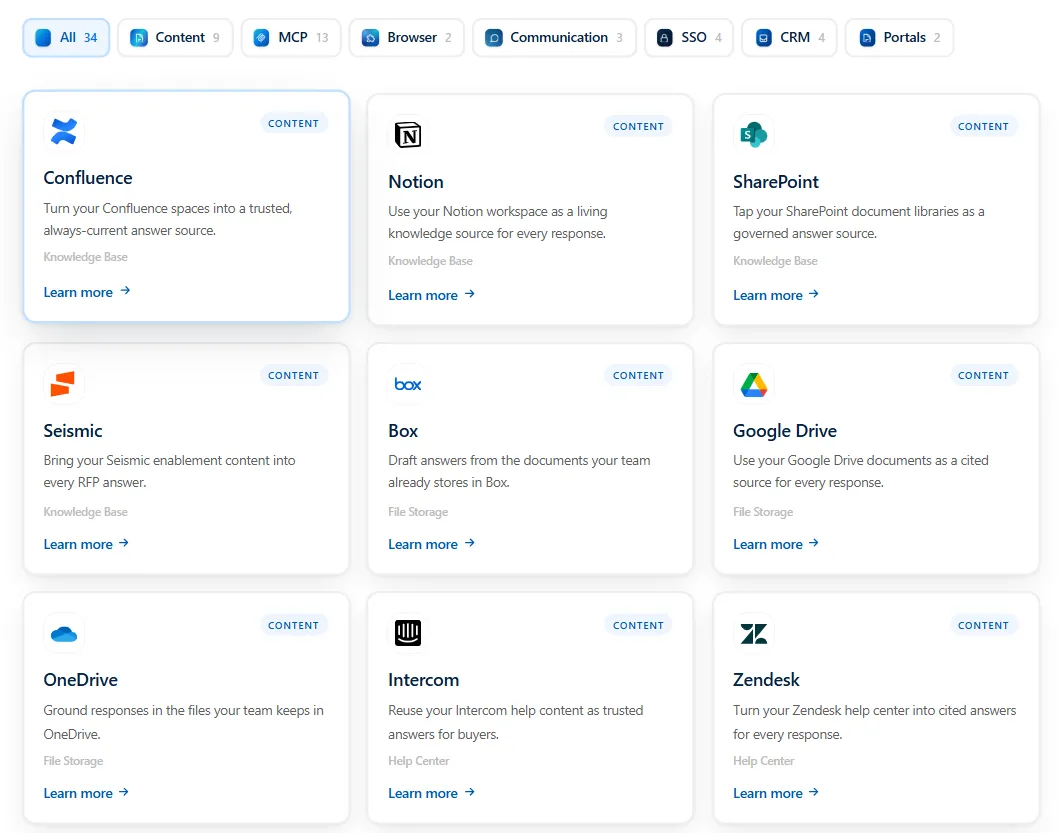
Task: Switch to the Communication filter tab
Action: (554, 38)
